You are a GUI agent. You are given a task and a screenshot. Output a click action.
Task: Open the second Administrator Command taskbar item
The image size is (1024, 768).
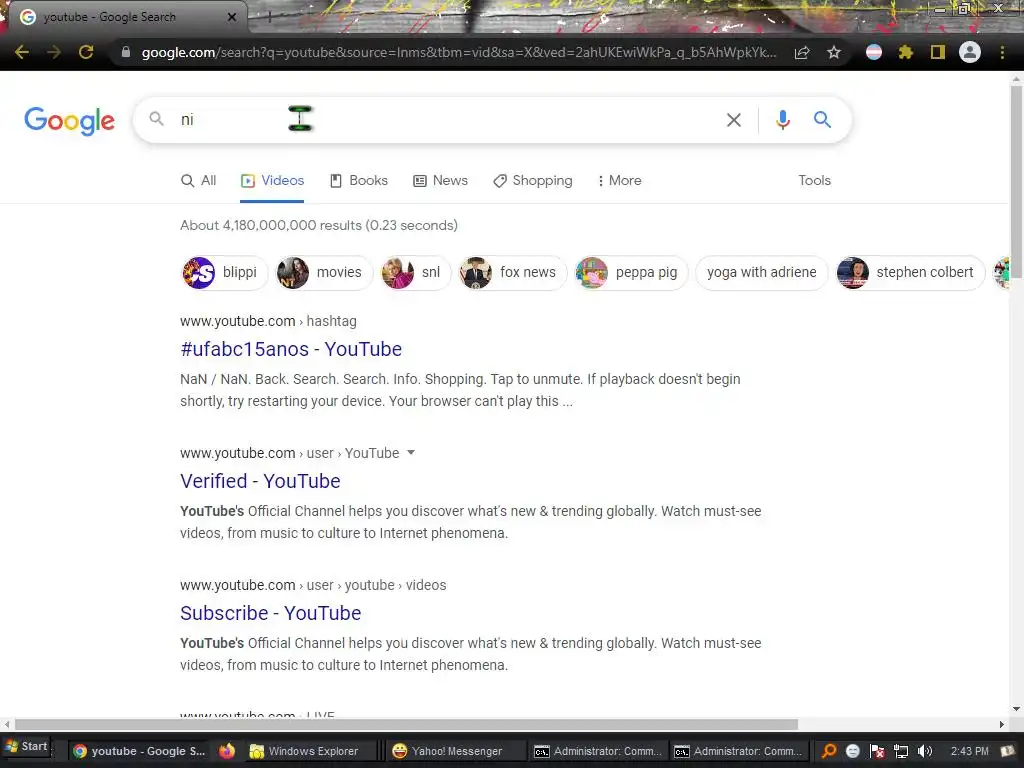coord(739,751)
